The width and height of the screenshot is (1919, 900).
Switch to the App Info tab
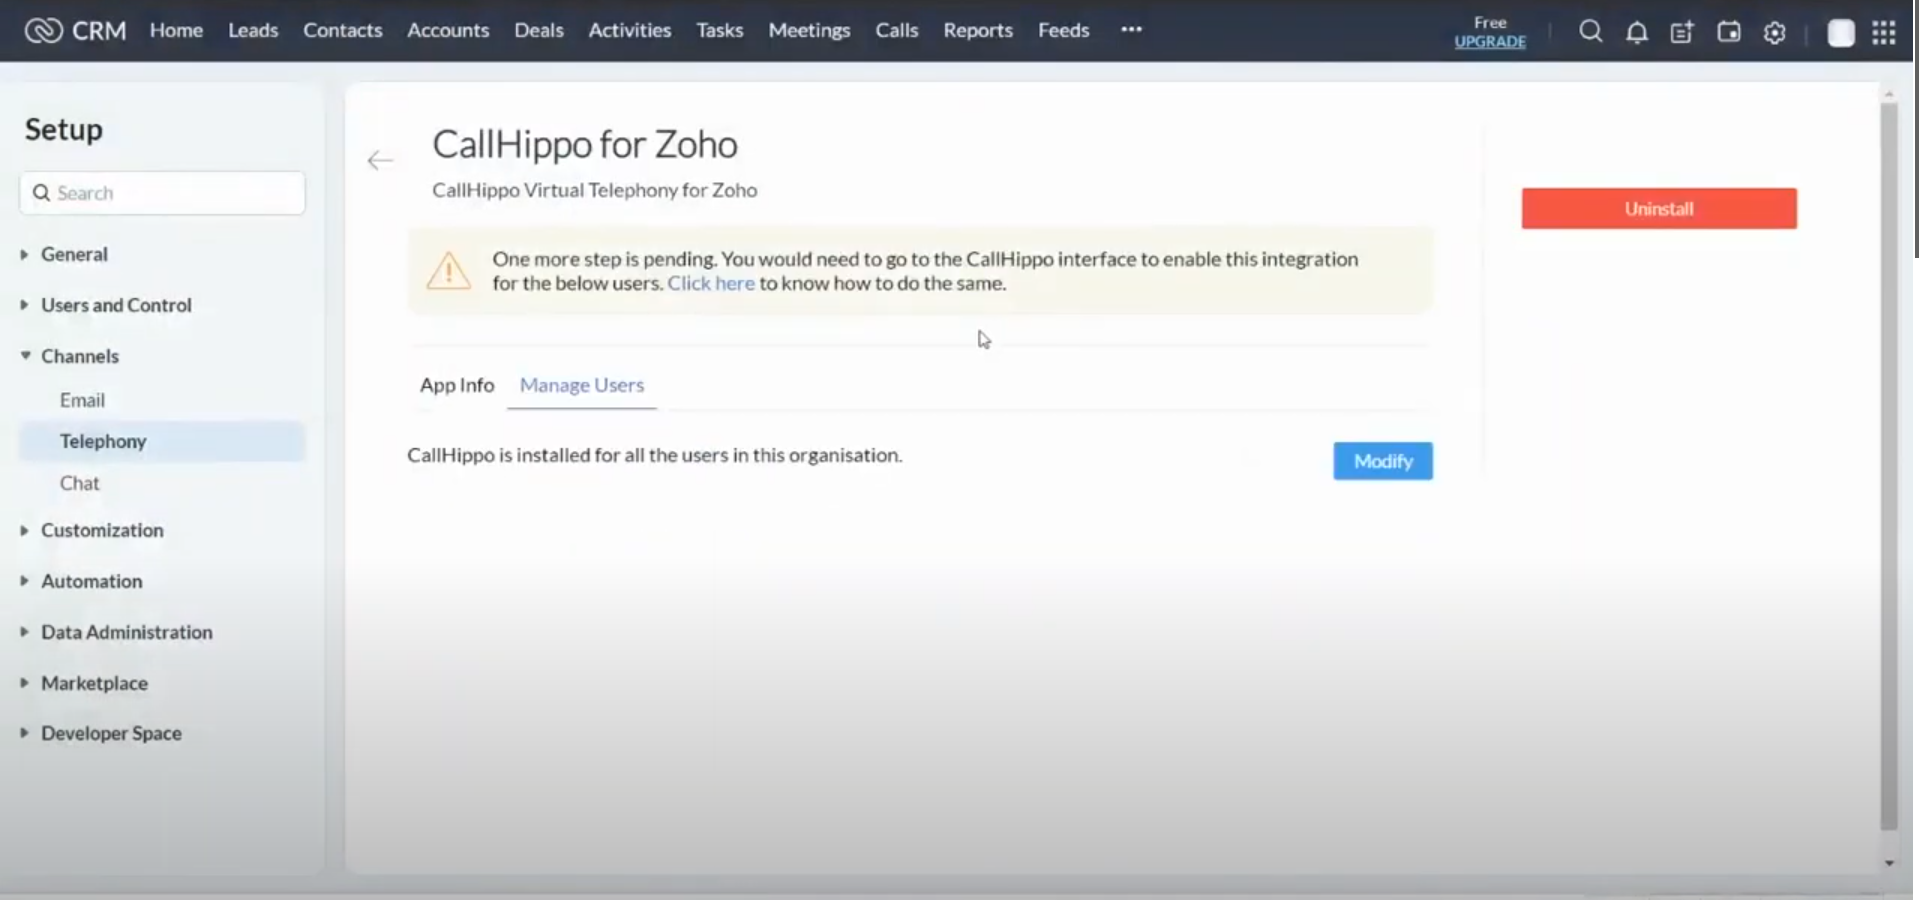(457, 385)
